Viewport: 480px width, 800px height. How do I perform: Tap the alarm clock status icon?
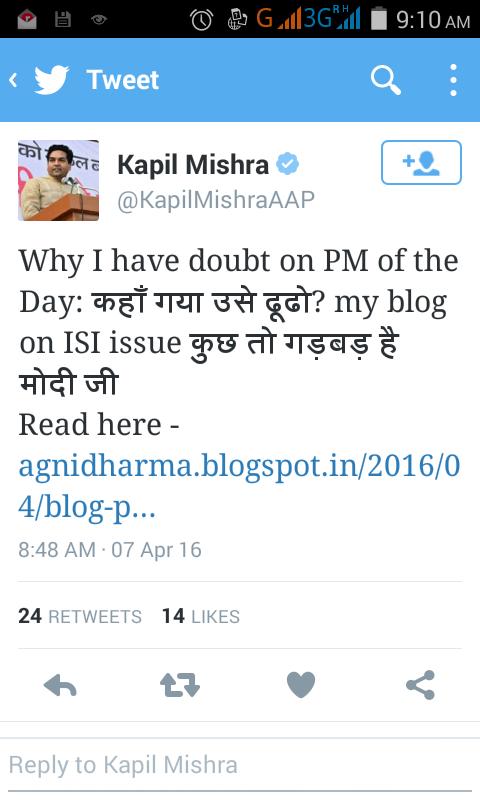point(201,19)
